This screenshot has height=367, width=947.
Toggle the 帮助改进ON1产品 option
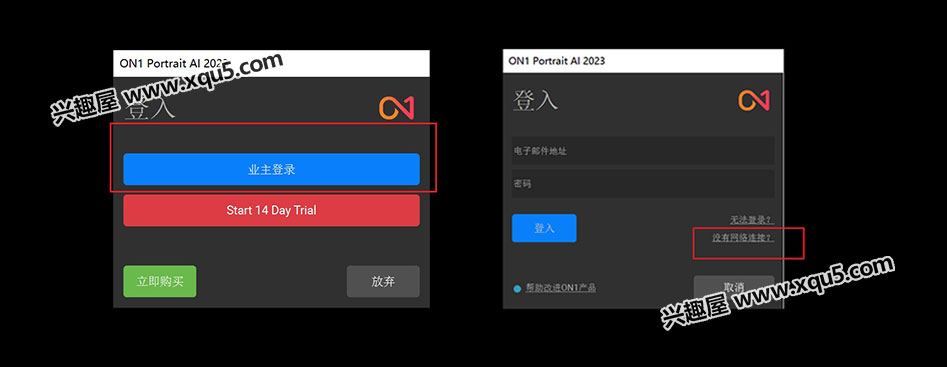pos(517,289)
